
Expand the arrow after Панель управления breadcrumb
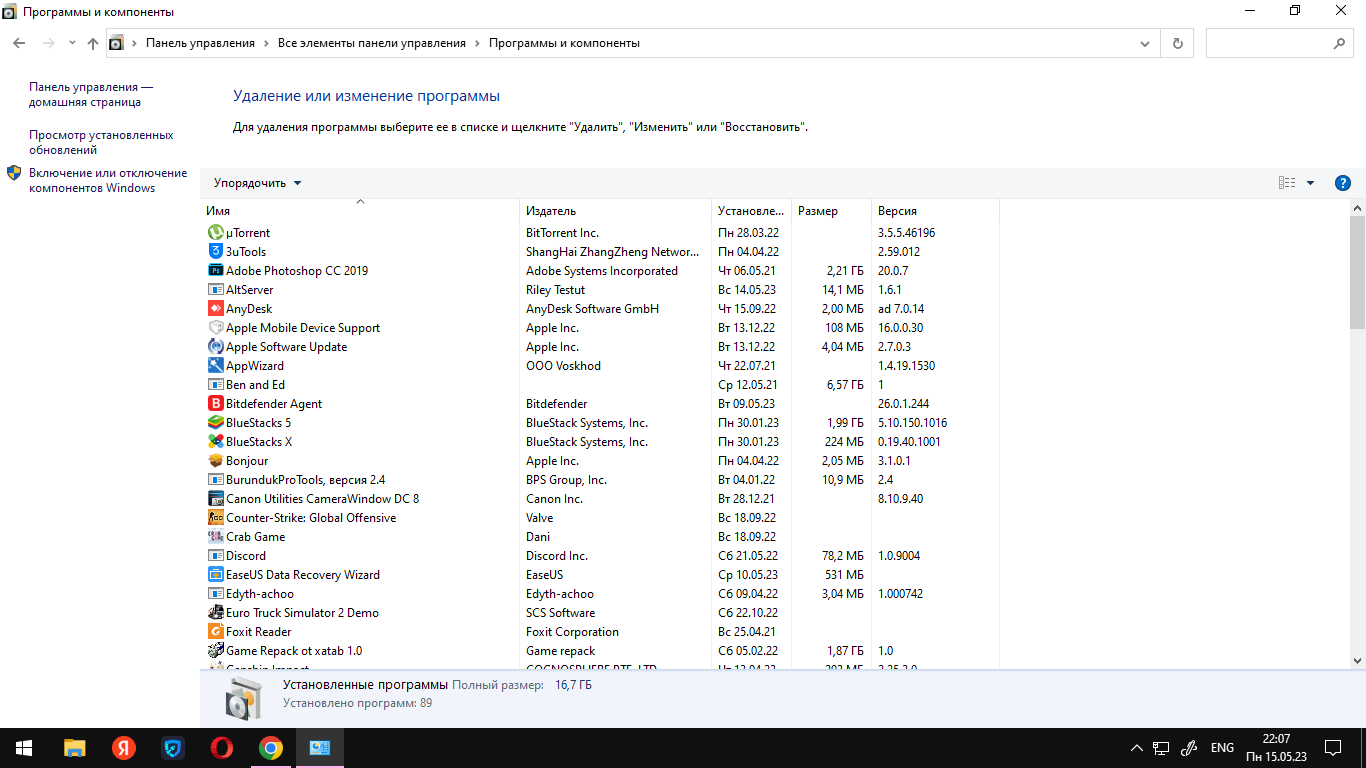click(266, 43)
